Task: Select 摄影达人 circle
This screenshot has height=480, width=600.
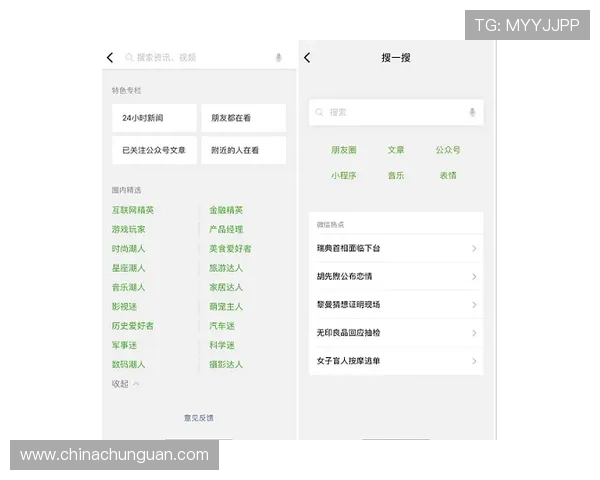Action: (226, 364)
